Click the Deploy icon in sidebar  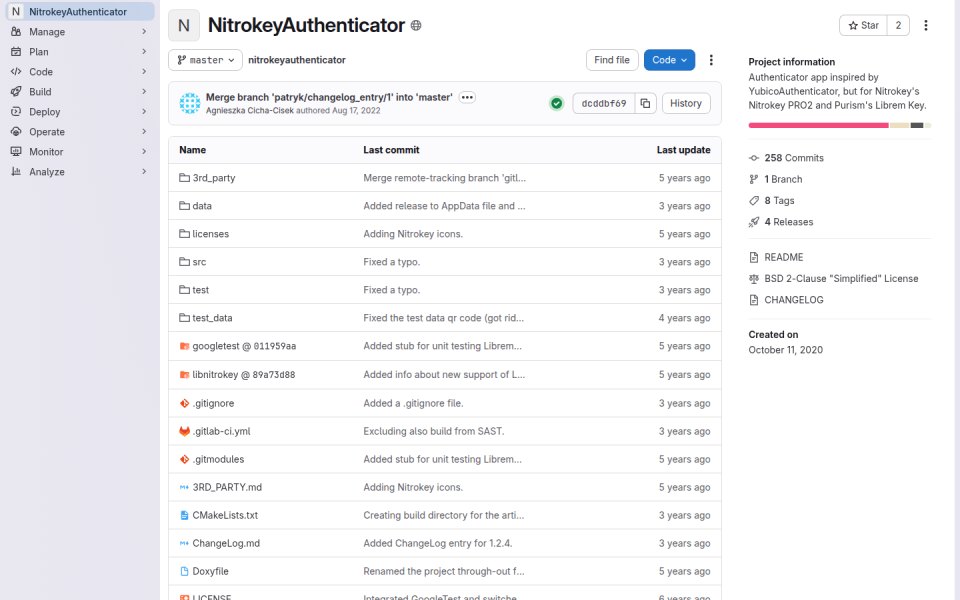pyautogui.click(x=16, y=112)
